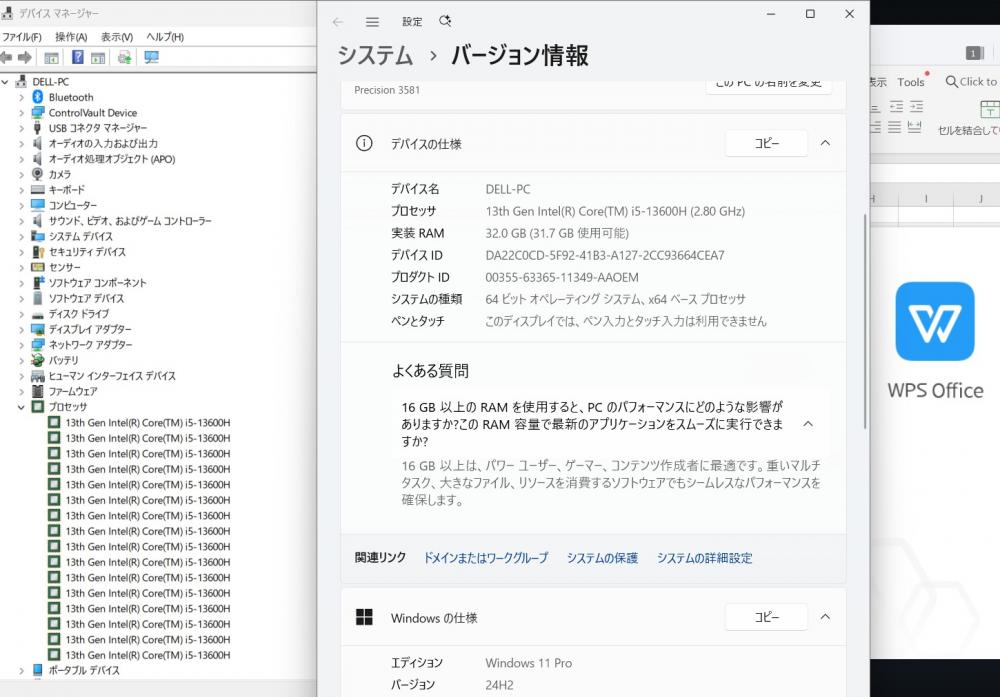The height and width of the screenshot is (697, 1000).
Task: Collapse the 16 GB RAM FAQ answer
Action: pos(808,424)
